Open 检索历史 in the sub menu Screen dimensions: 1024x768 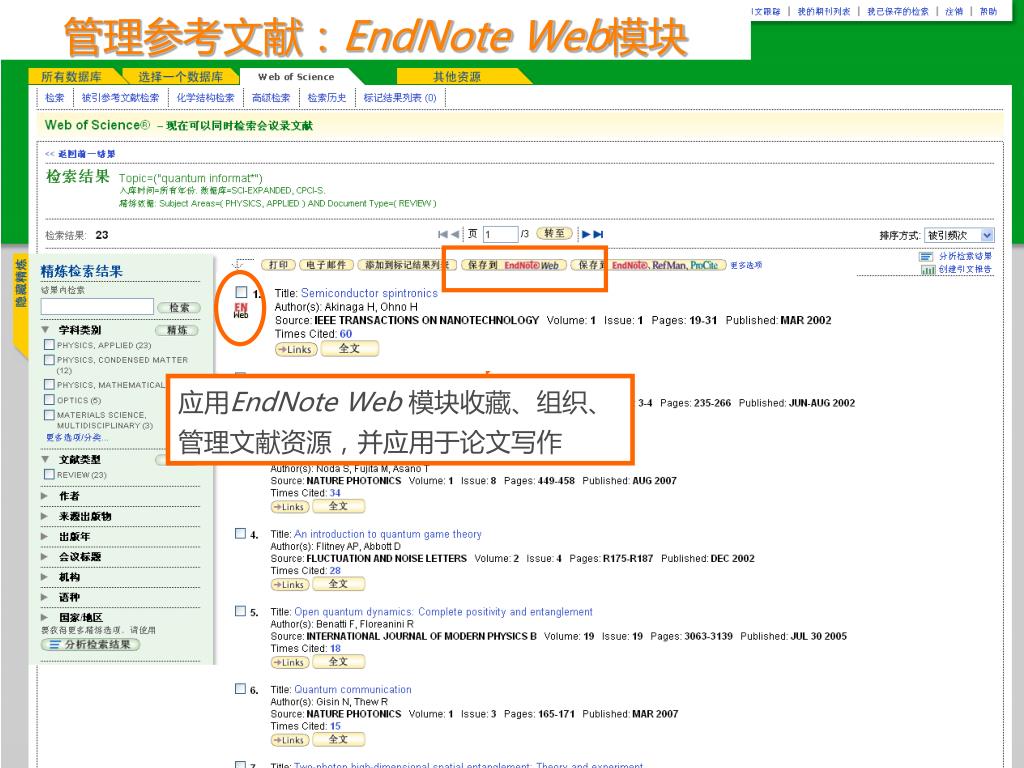pos(327,98)
